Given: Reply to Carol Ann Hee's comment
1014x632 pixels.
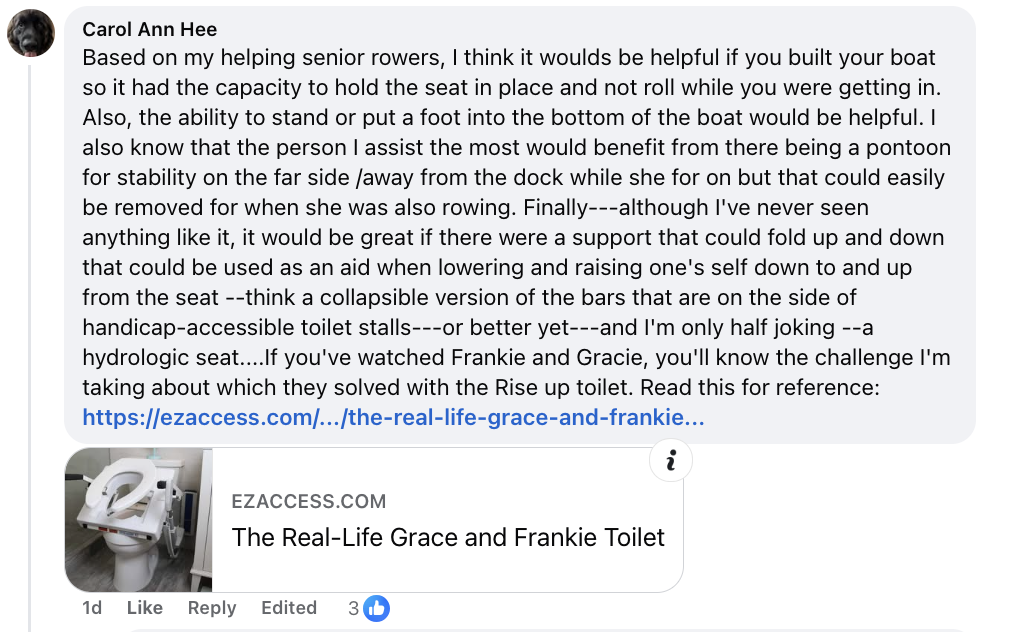Looking at the screenshot, I should tap(211, 607).
